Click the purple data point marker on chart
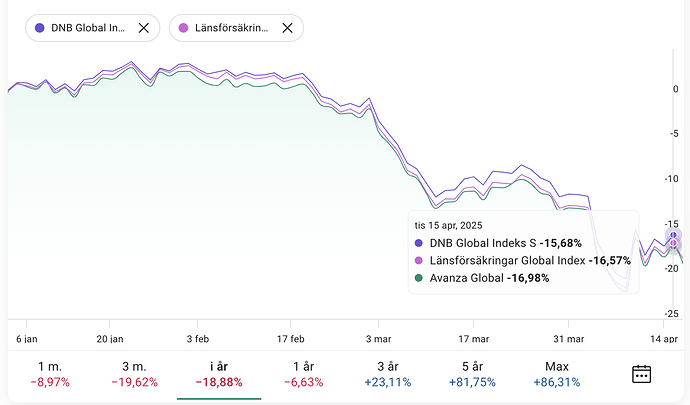Screen dimensions: 690x405 [674, 235]
